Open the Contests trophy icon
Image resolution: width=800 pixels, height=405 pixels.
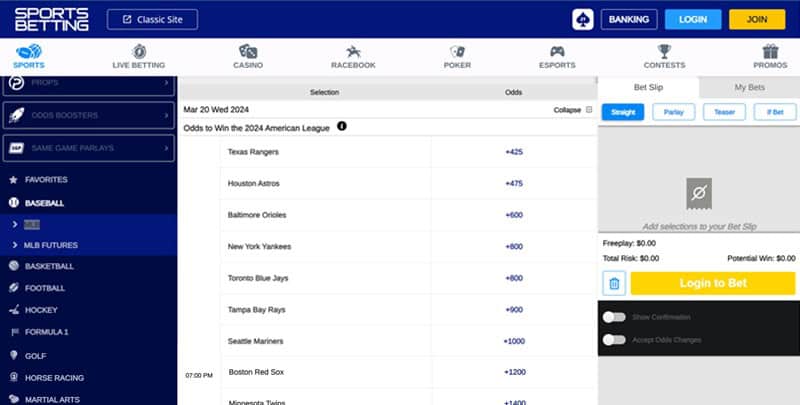coord(664,52)
